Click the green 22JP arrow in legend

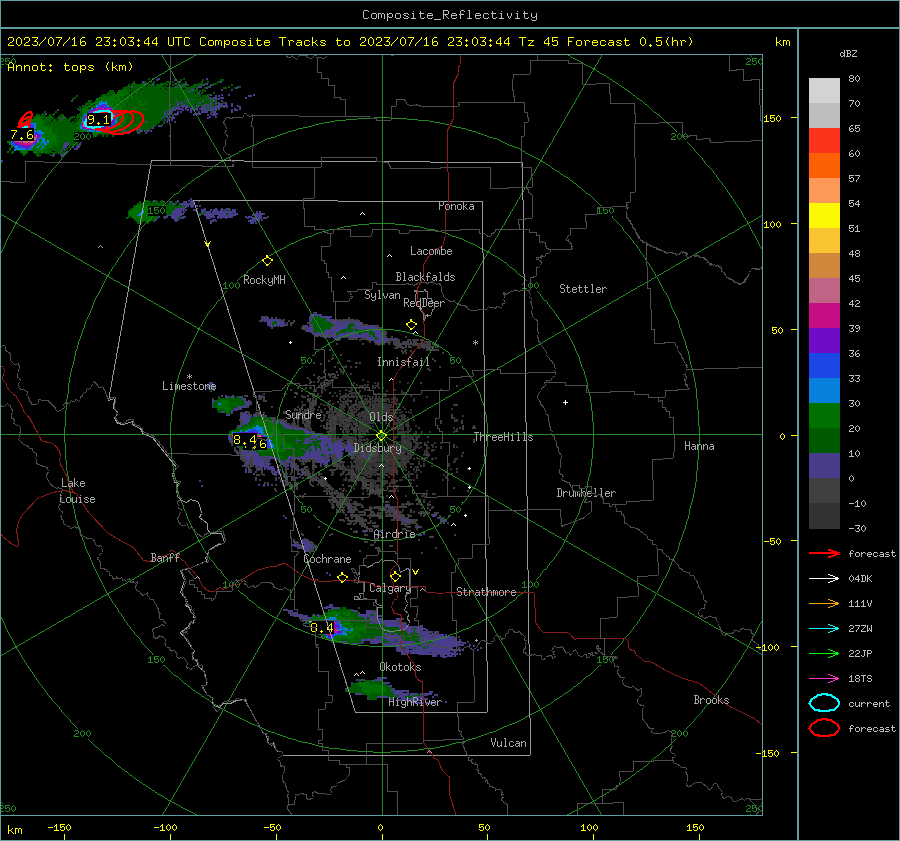click(x=824, y=653)
